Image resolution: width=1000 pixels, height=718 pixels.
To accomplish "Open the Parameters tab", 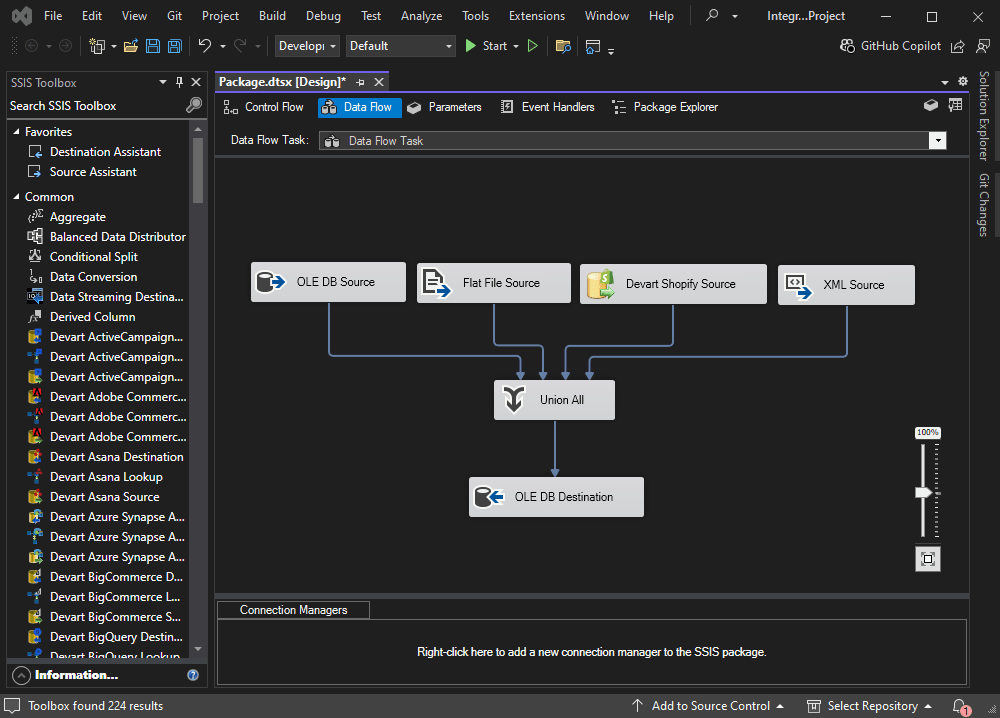I will (445, 107).
